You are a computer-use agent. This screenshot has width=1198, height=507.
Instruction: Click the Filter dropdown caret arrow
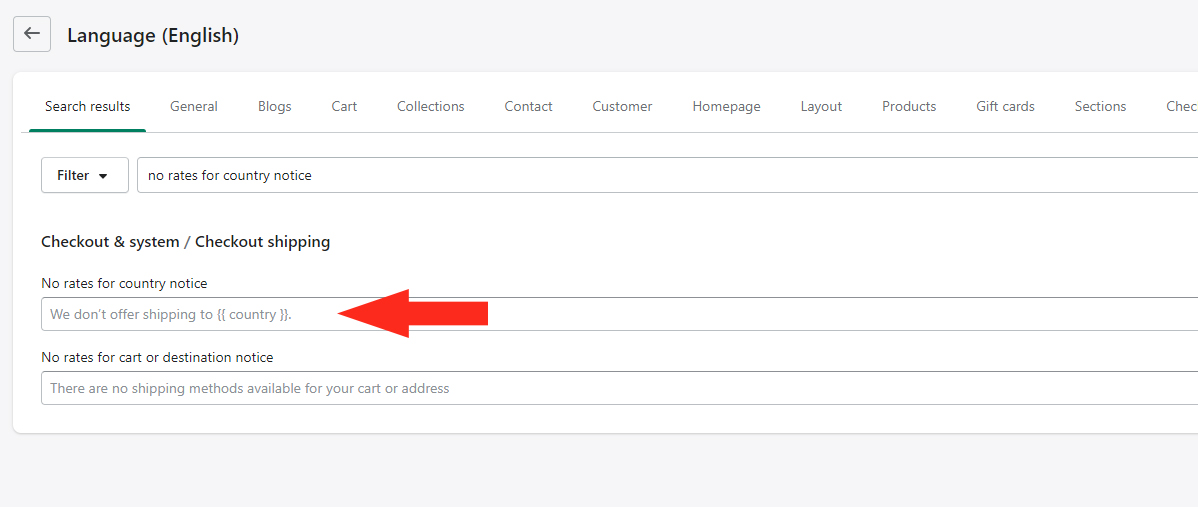102,176
